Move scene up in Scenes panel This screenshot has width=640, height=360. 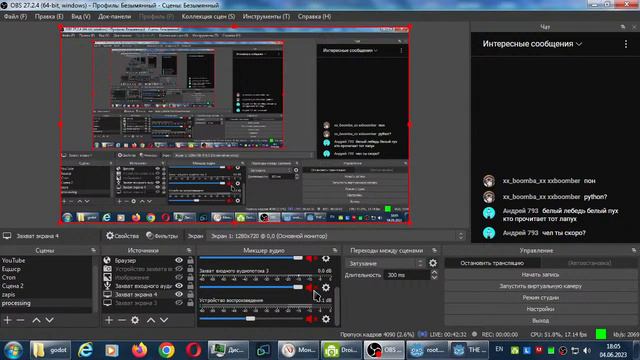(36, 320)
